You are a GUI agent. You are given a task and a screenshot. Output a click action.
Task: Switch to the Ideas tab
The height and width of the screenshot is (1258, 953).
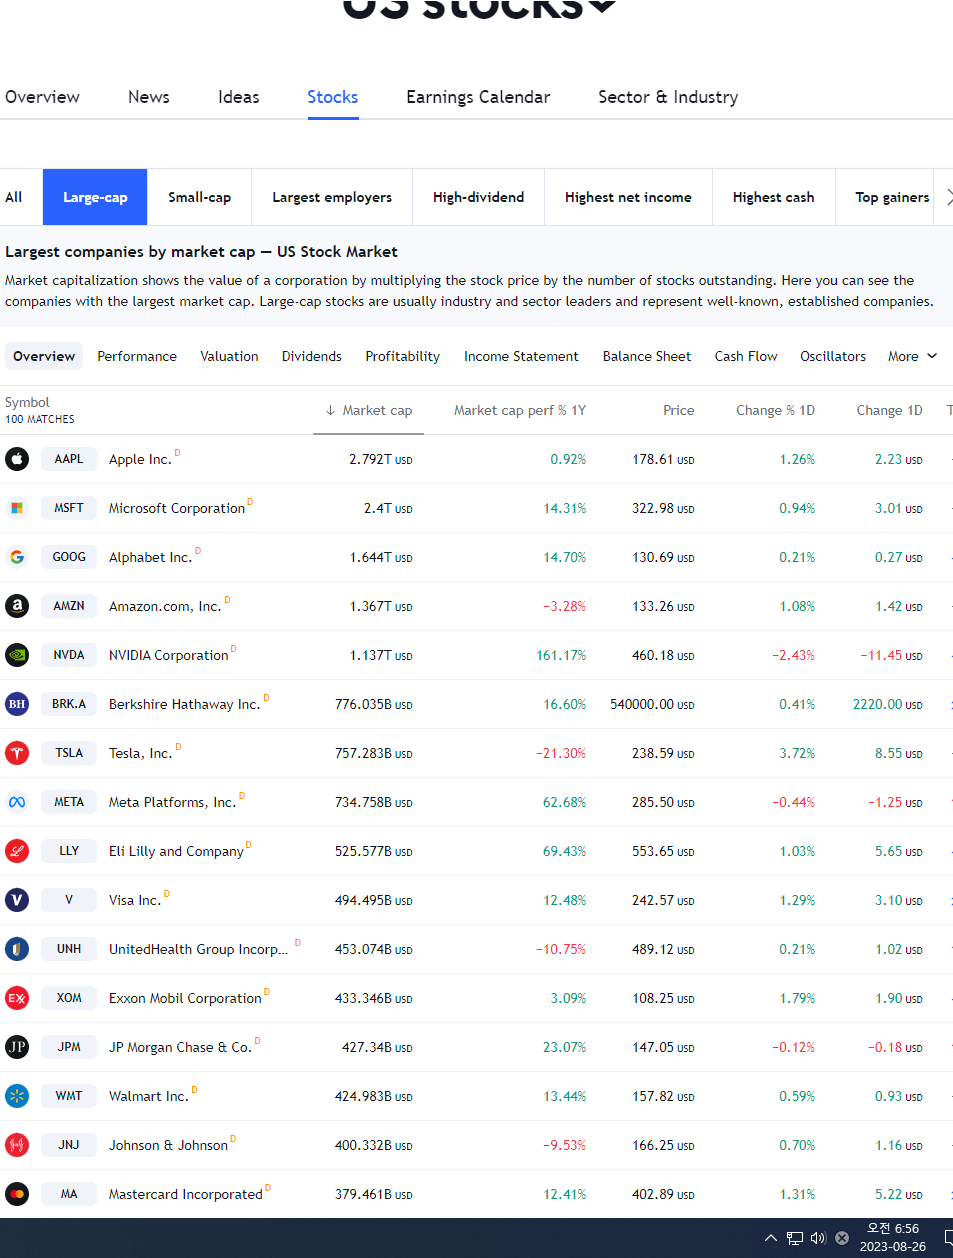pyautogui.click(x=239, y=97)
